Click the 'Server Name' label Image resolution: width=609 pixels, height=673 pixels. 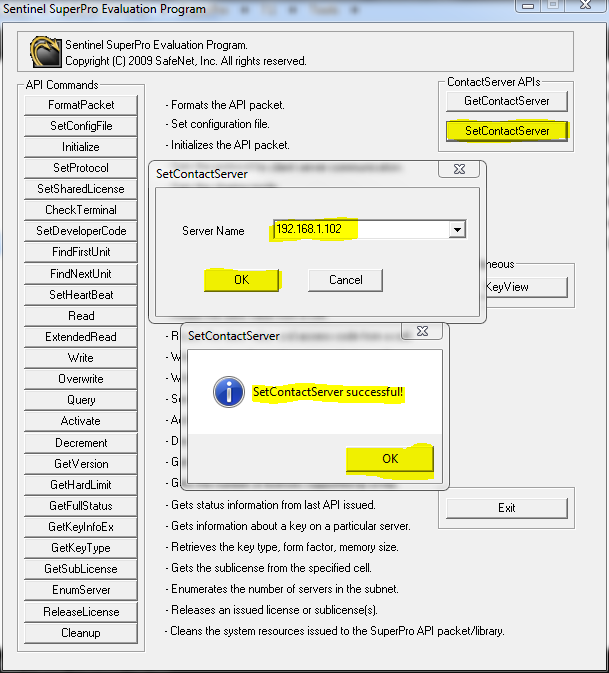pyautogui.click(x=213, y=231)
